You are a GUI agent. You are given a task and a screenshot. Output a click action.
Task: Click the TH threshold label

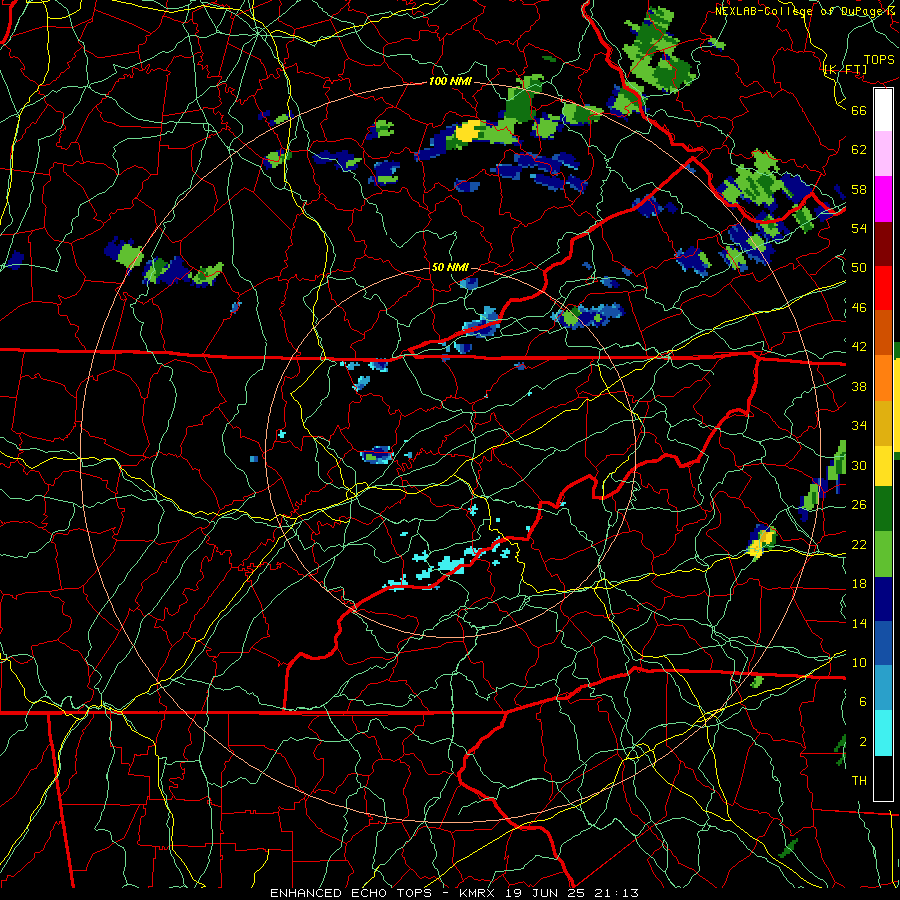click(x=859, y=781)
